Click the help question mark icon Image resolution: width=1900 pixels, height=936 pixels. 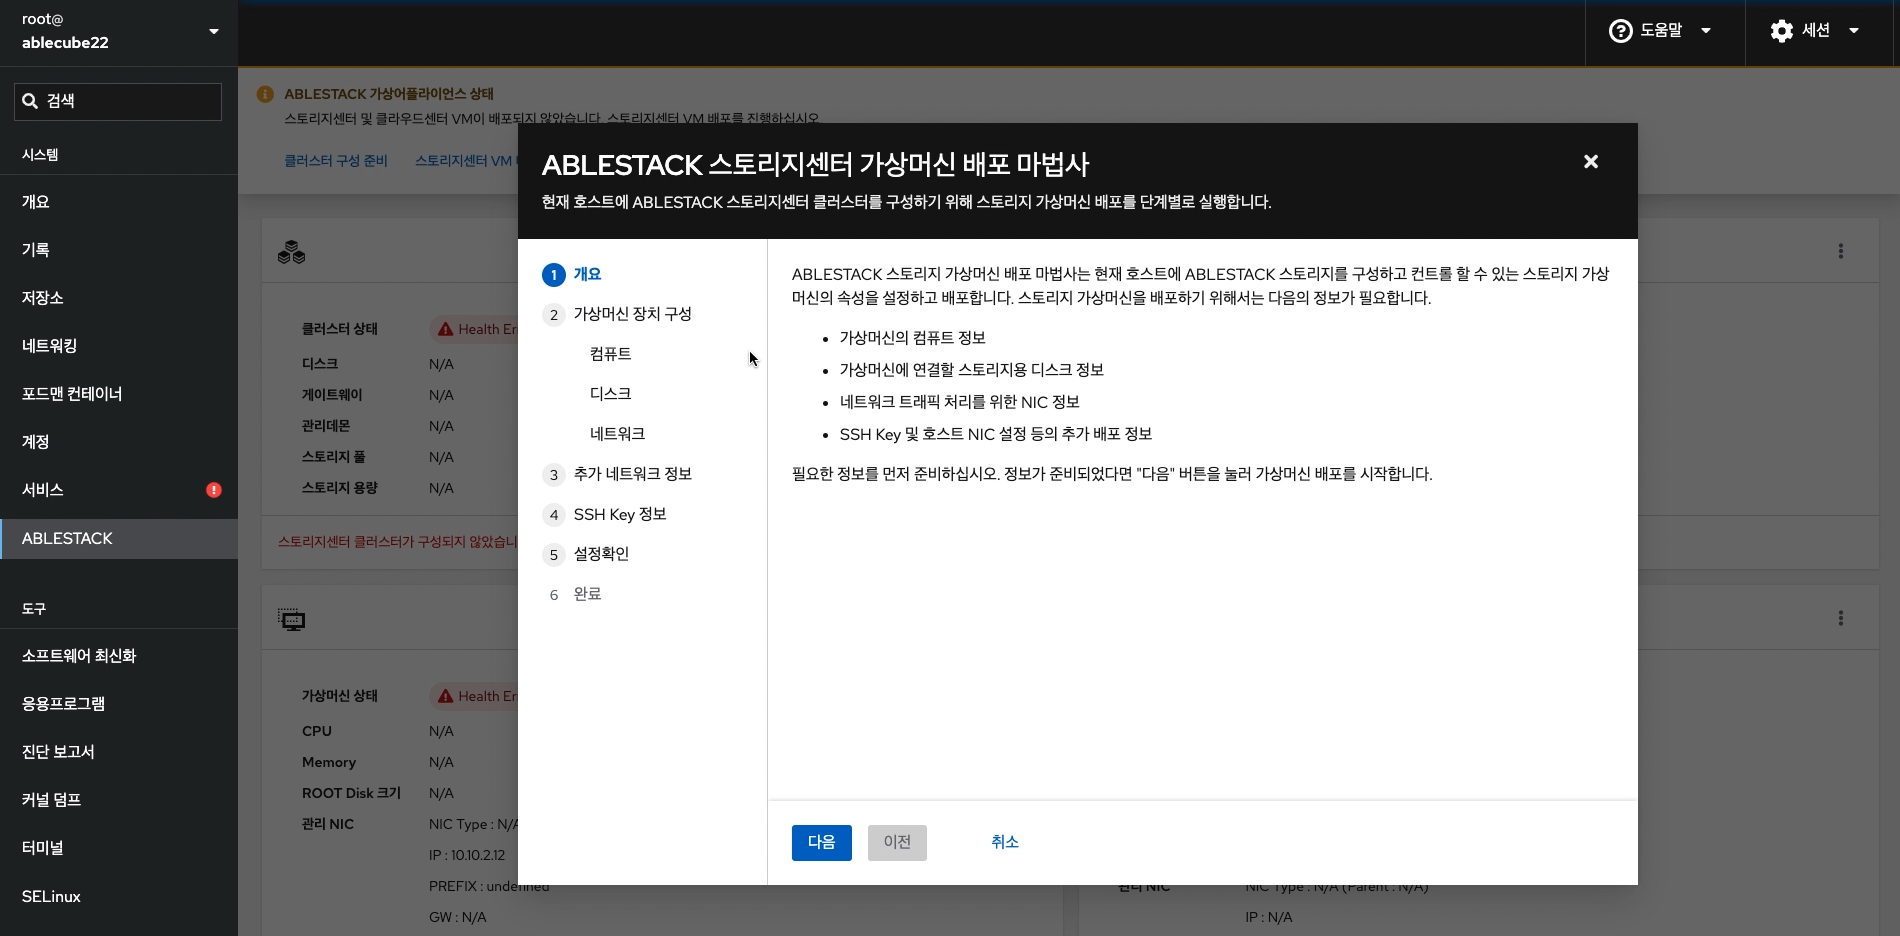coord(1619,30)
